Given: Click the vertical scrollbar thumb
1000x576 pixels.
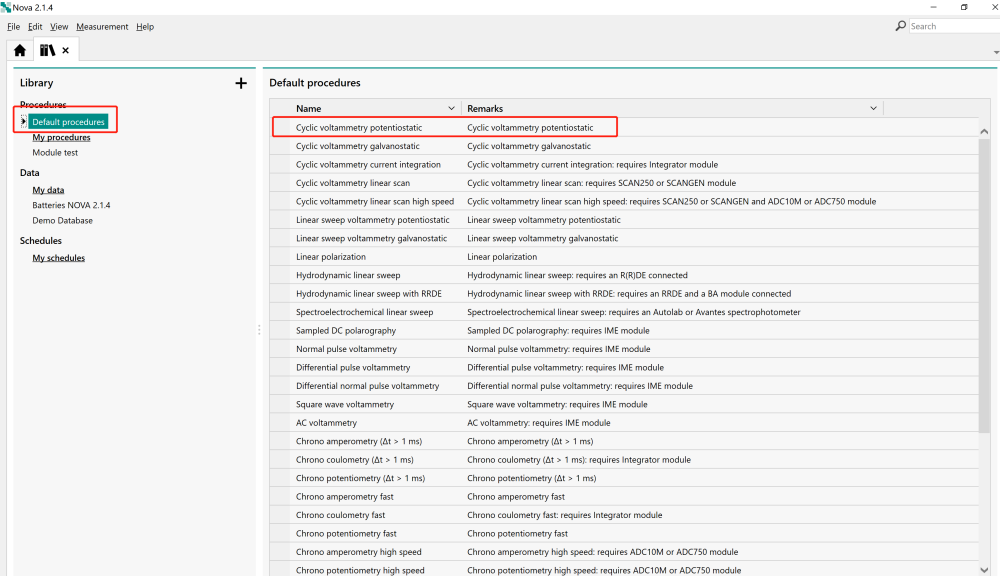Looking at the screenshot, I should (x=984, y=284).
